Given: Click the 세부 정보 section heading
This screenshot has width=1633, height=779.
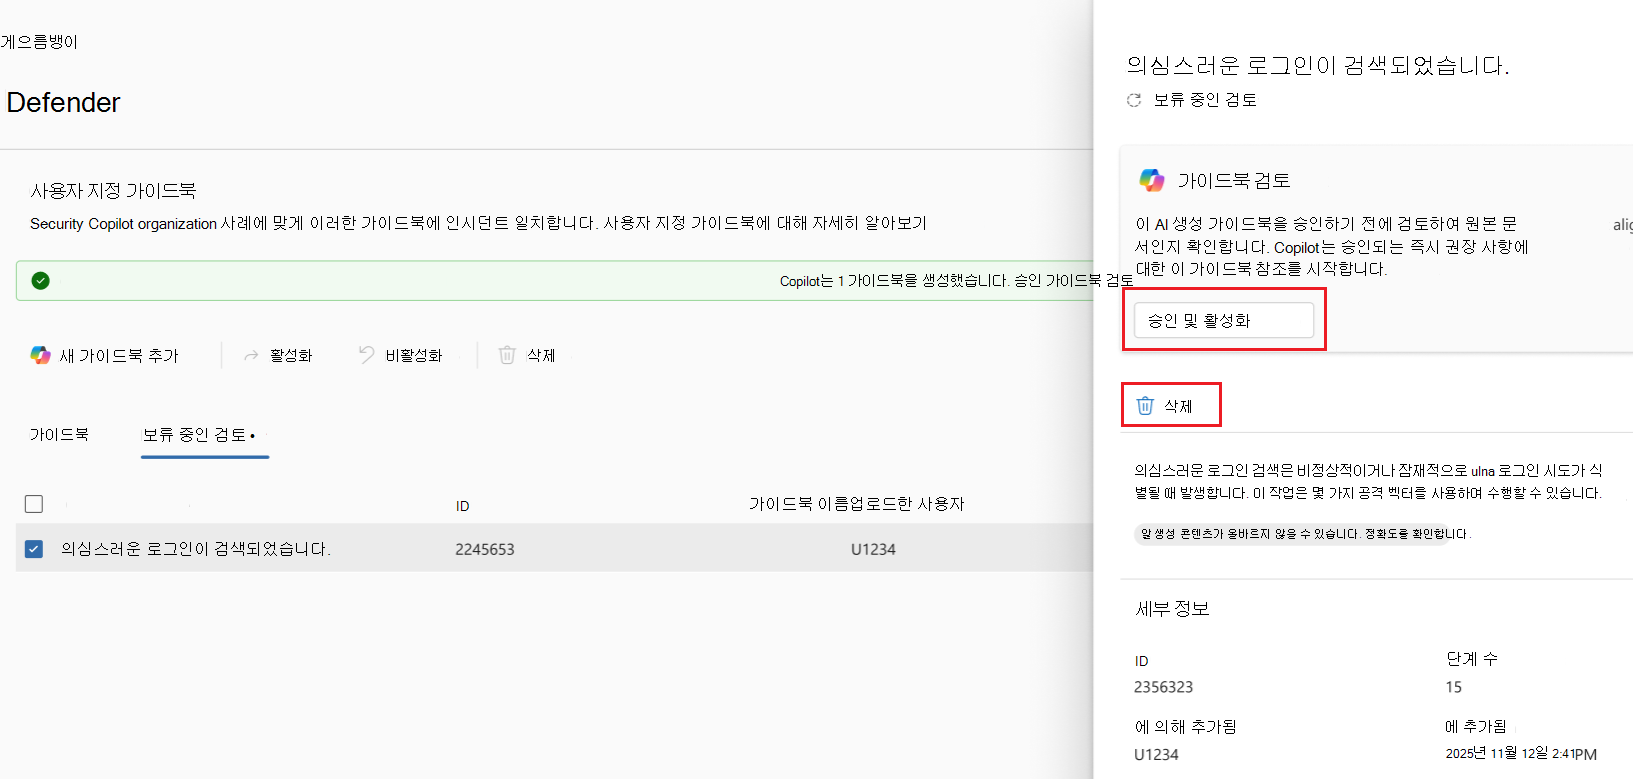Looking at the screenshot, I should coord(1172,609).
